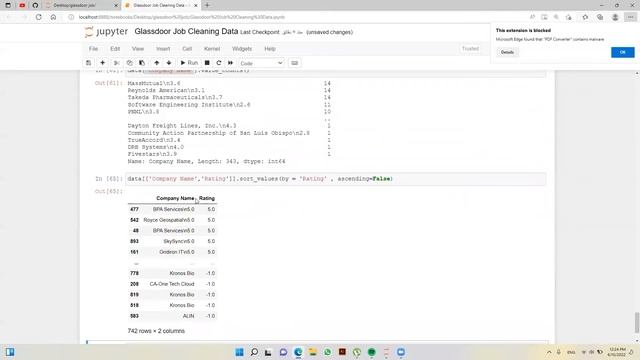
Task: Close the Desktop/glassdoor job tab
Action: tap(116, 5)
